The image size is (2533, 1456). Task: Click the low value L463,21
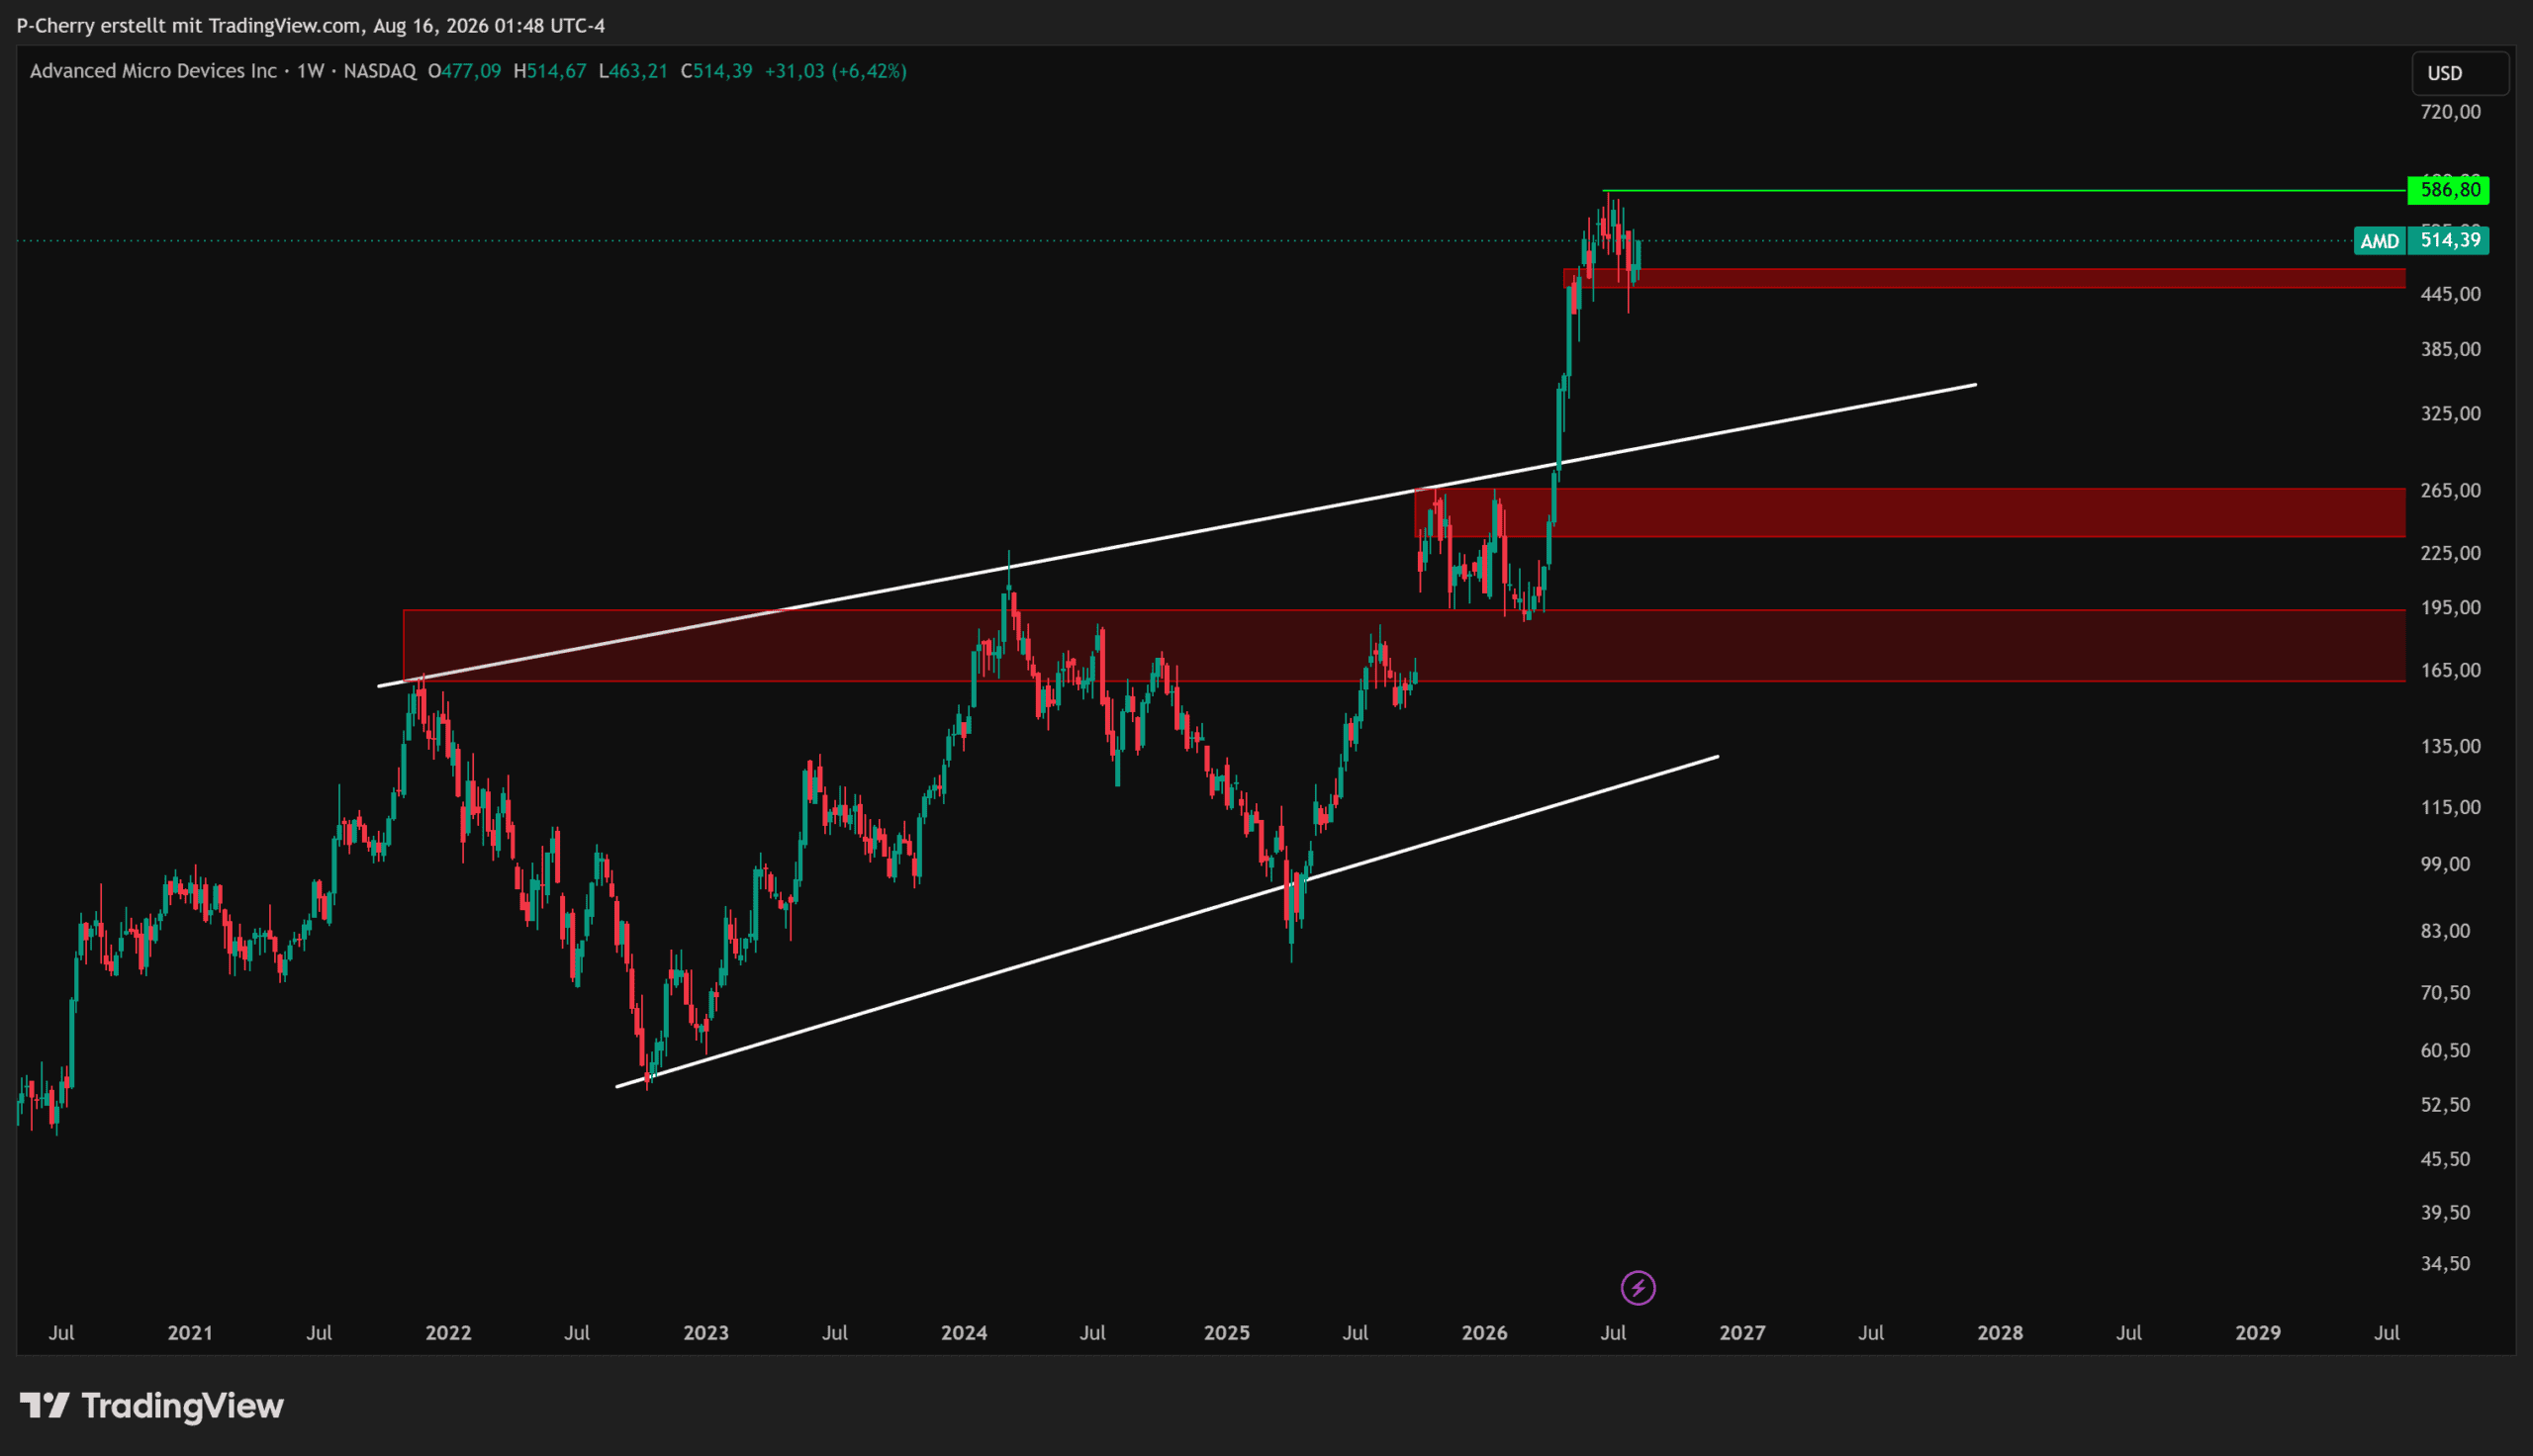point(633,71)
